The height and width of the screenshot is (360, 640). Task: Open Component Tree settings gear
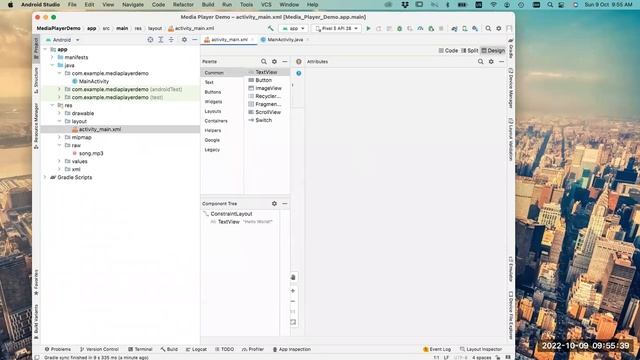(274, 203)
